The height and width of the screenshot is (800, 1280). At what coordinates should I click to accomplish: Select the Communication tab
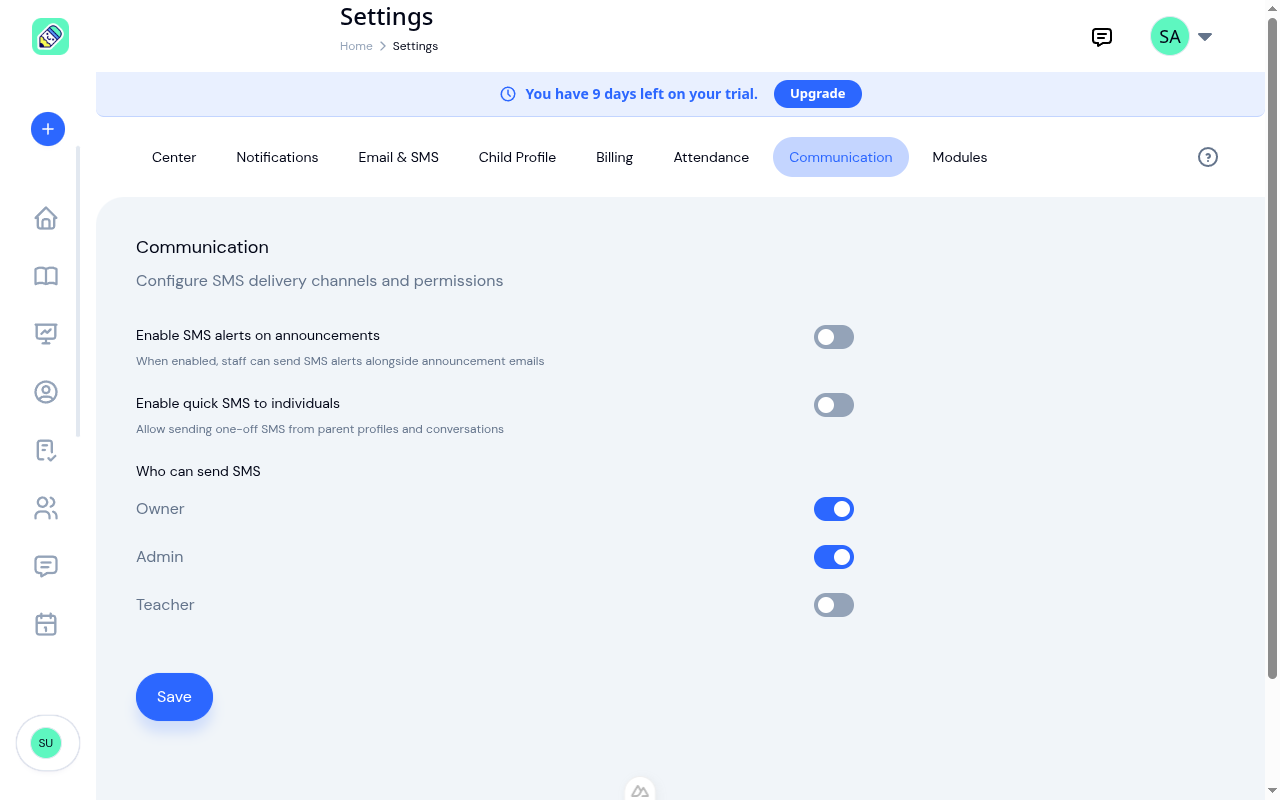(x=841, y=157)
